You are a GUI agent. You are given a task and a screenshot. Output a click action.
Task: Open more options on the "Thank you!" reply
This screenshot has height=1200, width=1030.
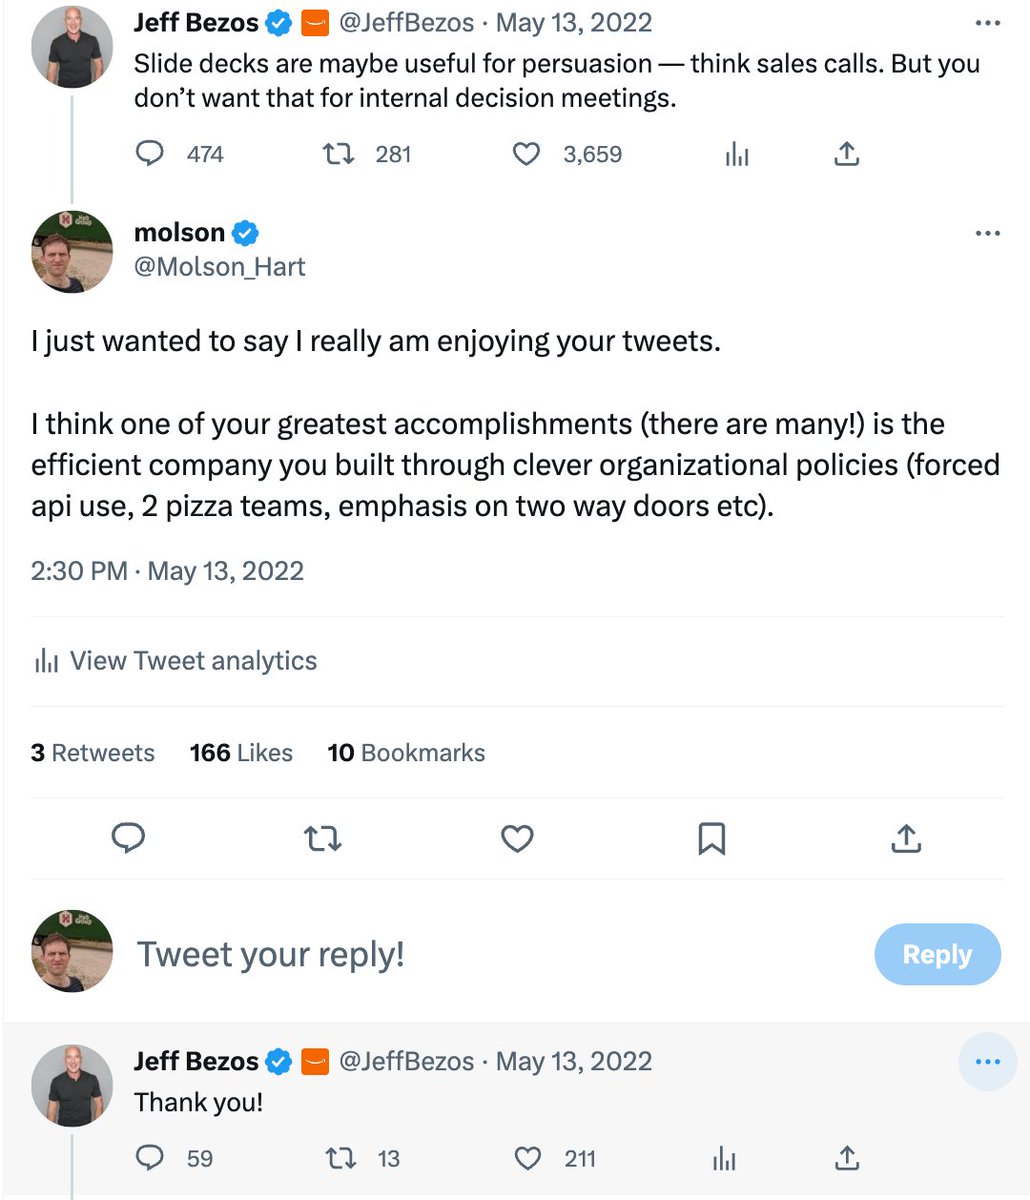[x=987, y=1061]
